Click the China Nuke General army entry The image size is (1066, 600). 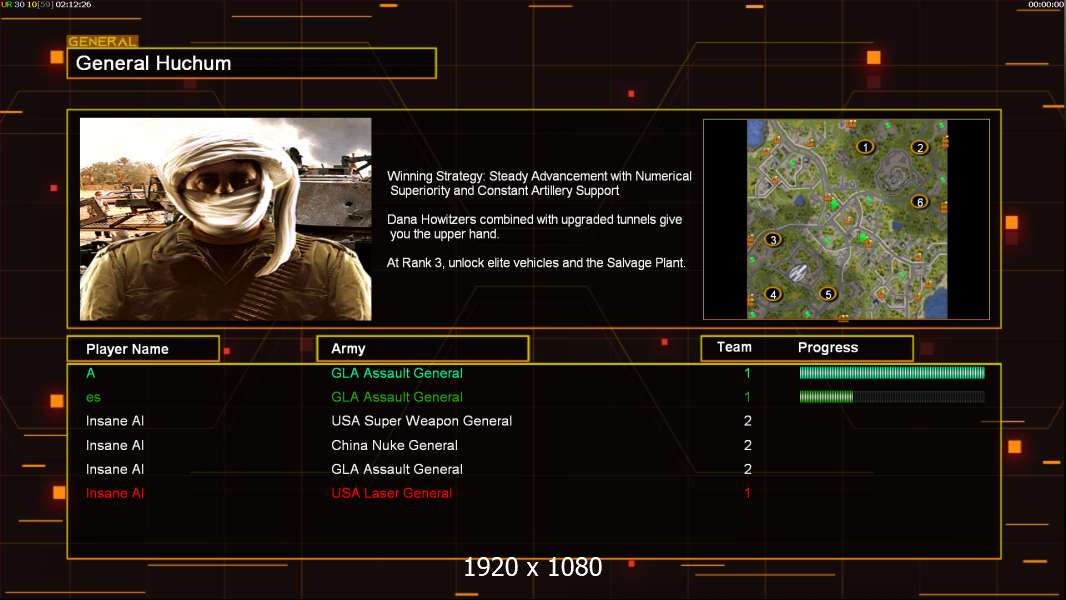click(394, 445)
